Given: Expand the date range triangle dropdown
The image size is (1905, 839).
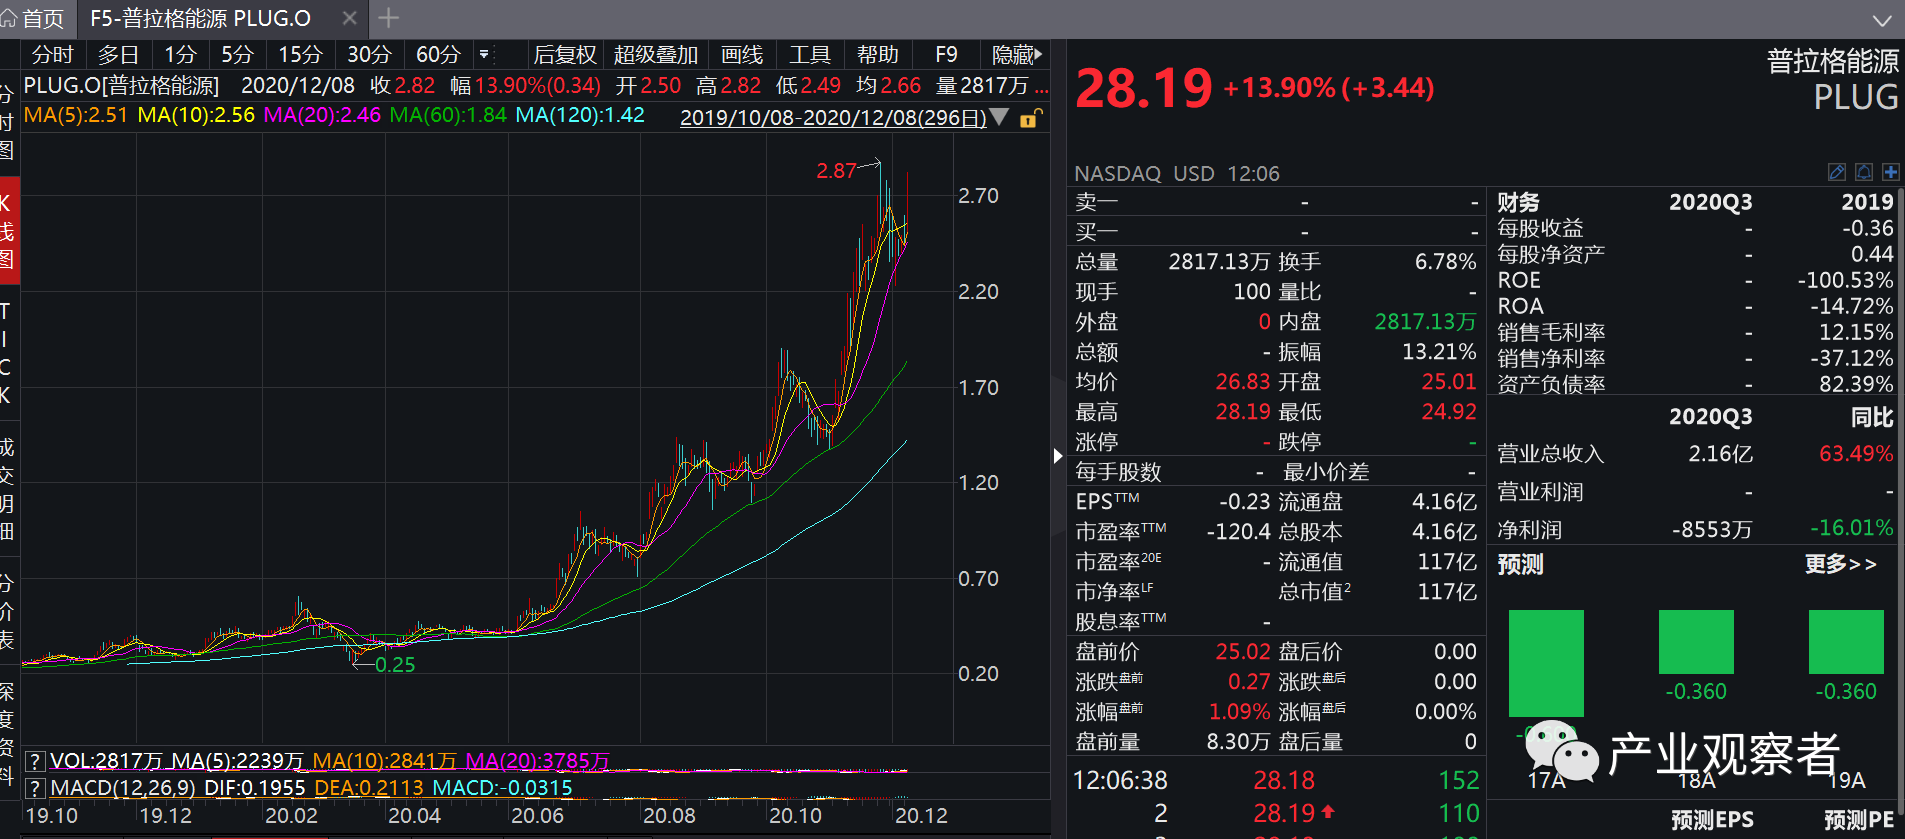Looking at the screenshot, I should point(999,118).
